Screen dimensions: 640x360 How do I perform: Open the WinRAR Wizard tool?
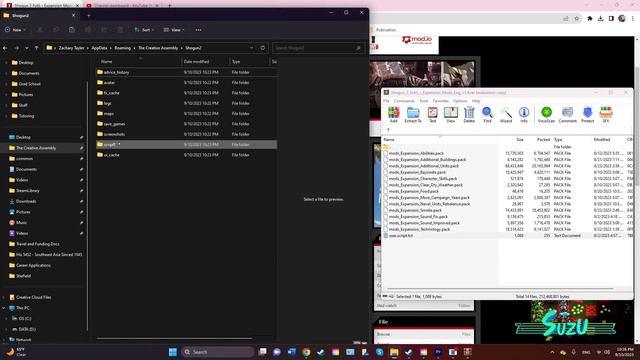click(506, 114)
